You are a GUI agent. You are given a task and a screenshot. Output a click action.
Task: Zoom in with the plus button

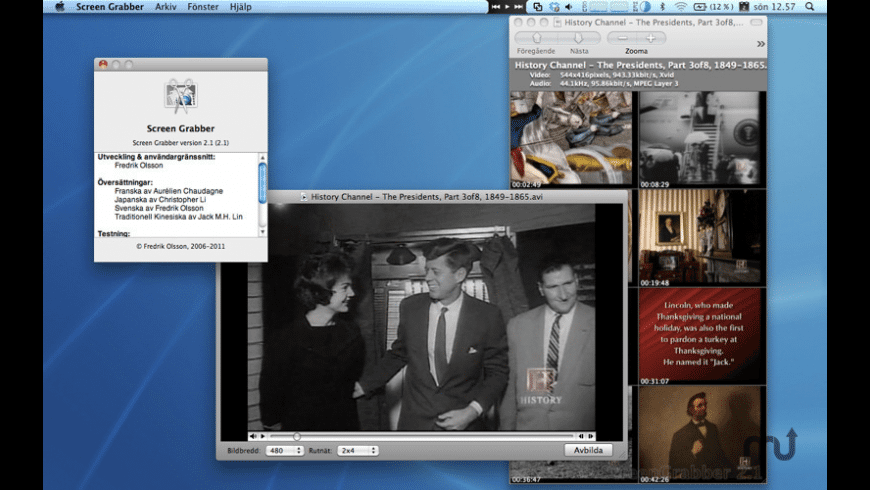(x=650, y=38)
